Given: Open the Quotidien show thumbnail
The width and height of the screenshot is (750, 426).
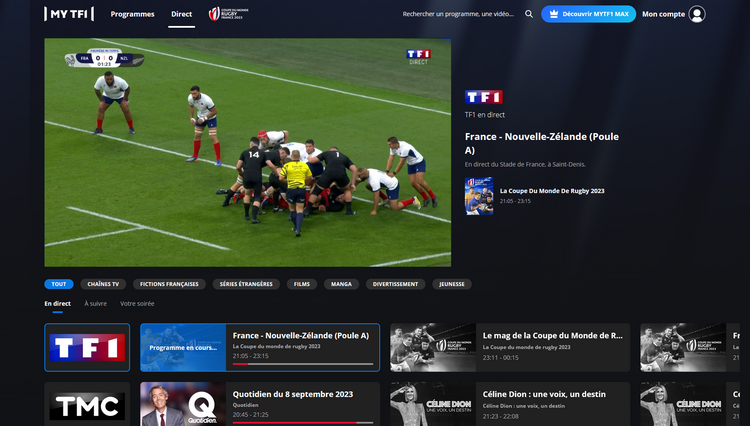Looking at the screenshot, I should [183, 404].
